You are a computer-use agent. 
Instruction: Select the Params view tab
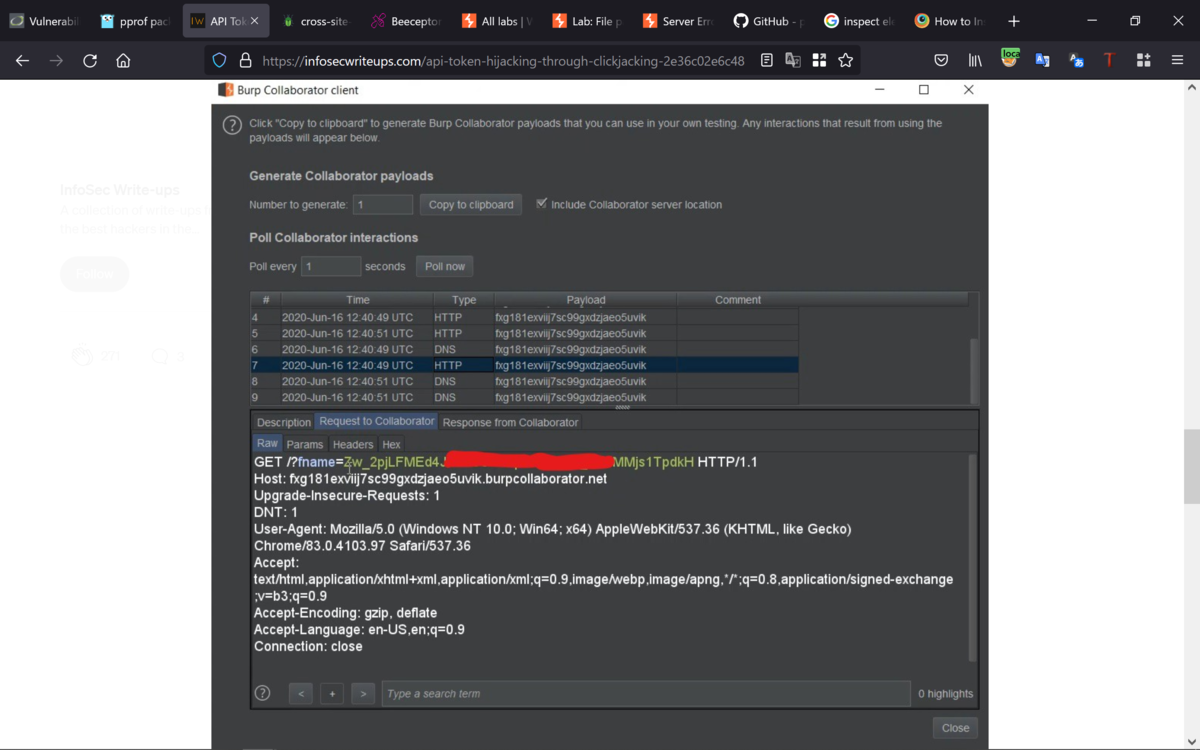305,444
